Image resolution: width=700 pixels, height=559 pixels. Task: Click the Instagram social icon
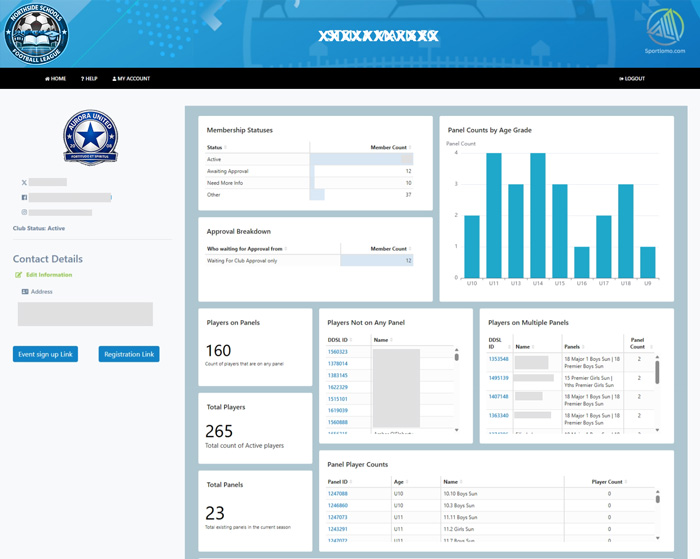24,212
